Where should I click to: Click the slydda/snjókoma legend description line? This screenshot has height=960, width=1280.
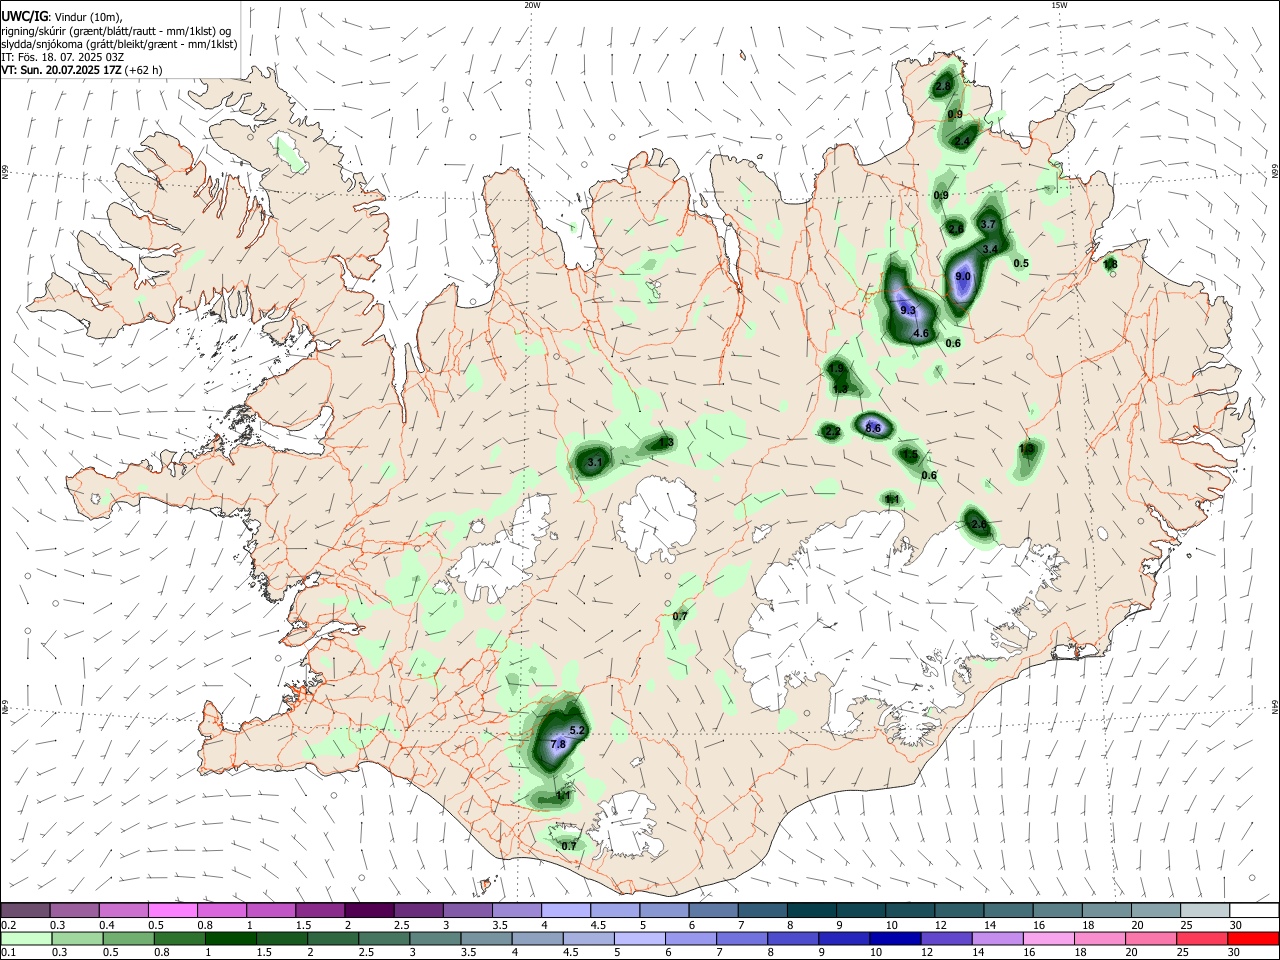tap(119, 44)
